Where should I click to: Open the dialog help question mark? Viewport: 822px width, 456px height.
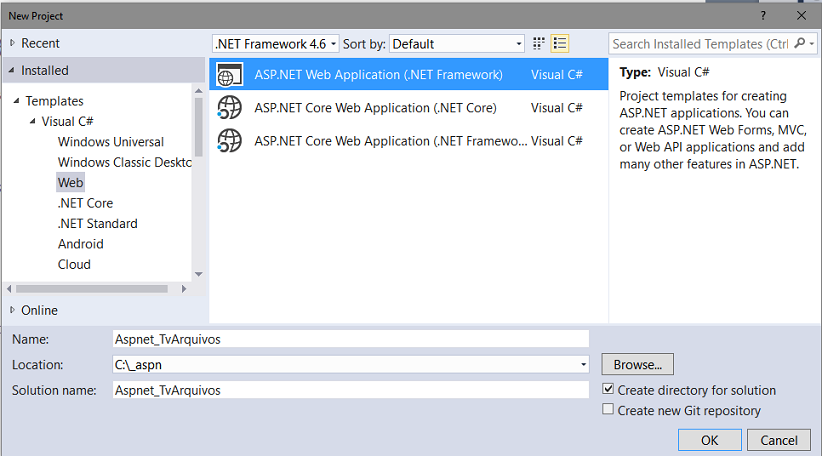point(763,16)
